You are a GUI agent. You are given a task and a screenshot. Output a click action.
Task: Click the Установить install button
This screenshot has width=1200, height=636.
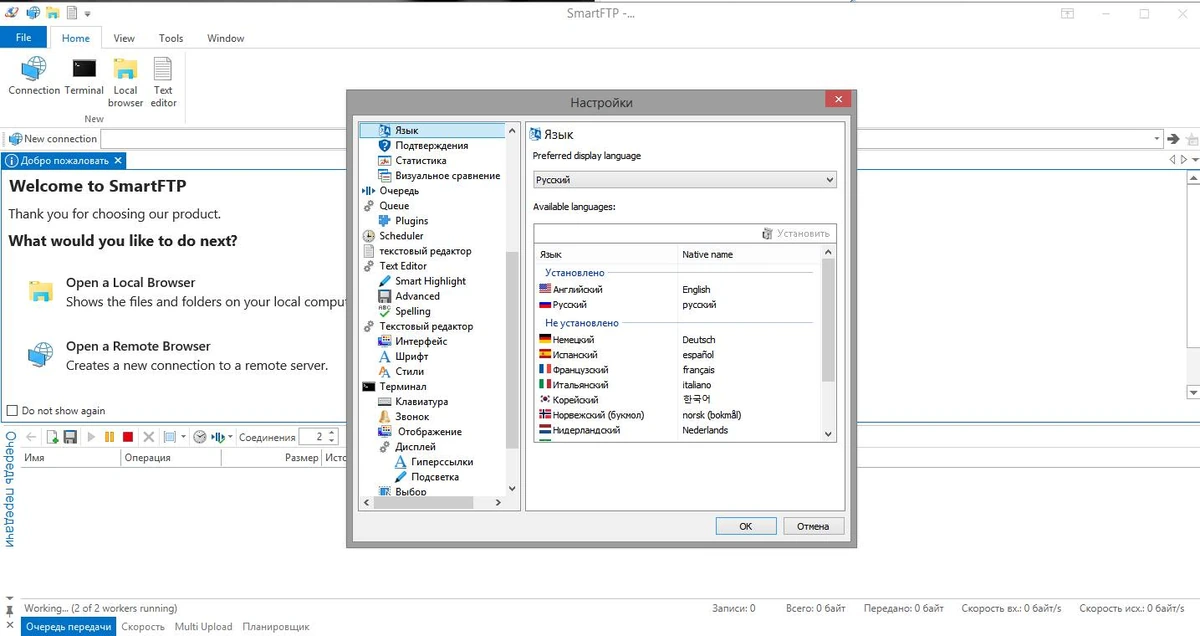coord(796,233)
